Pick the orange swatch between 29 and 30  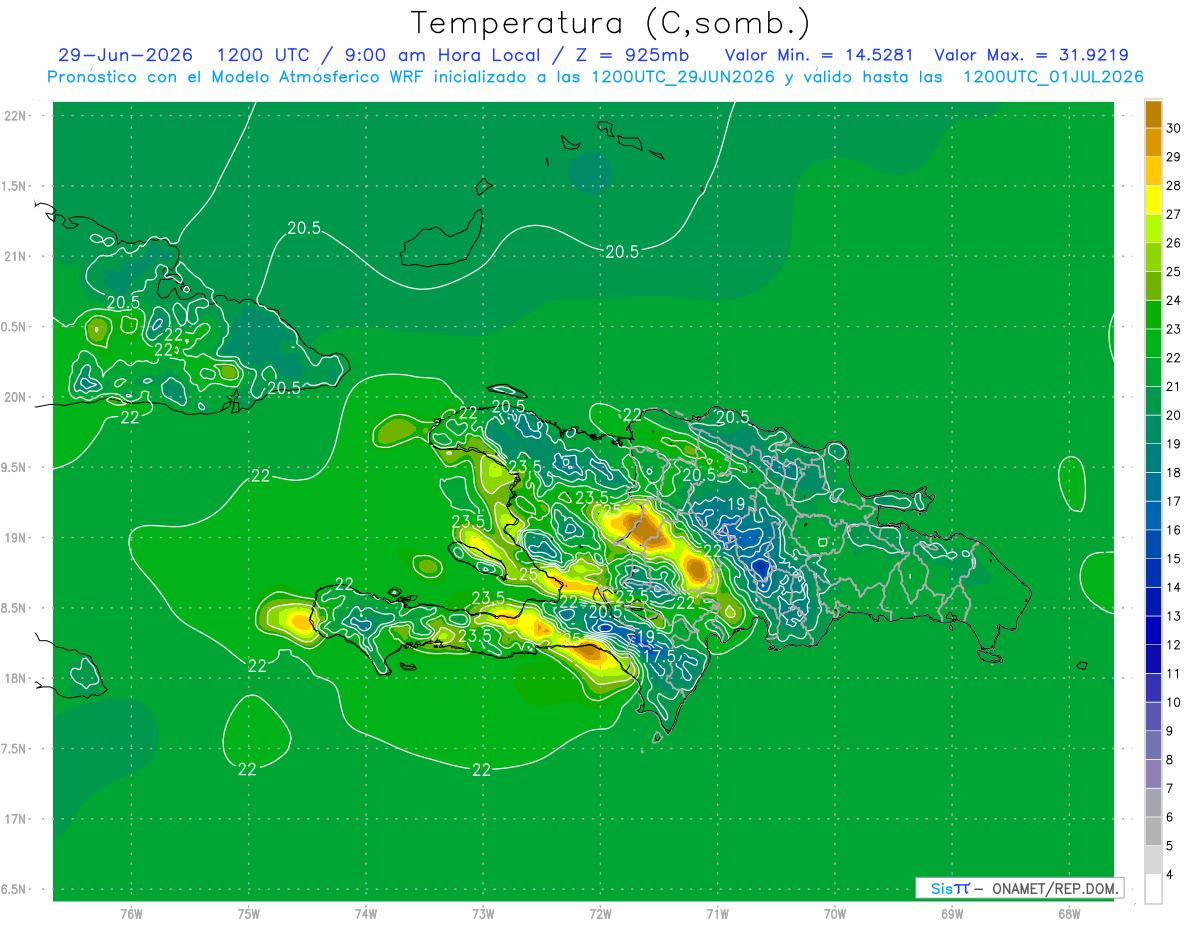tap(1153, 143)
